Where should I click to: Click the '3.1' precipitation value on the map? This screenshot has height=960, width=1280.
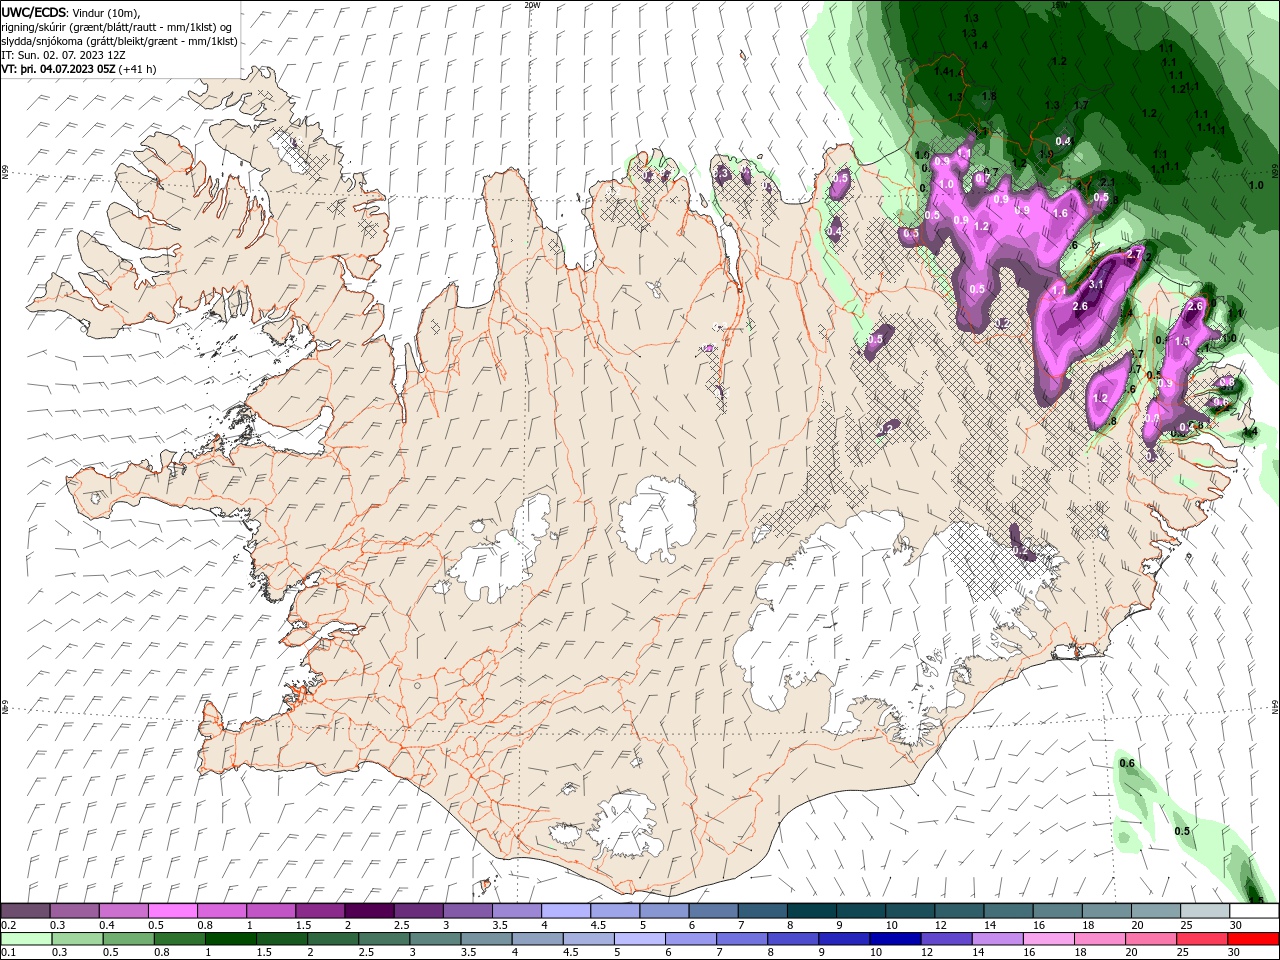click(x=1095, y=284)
